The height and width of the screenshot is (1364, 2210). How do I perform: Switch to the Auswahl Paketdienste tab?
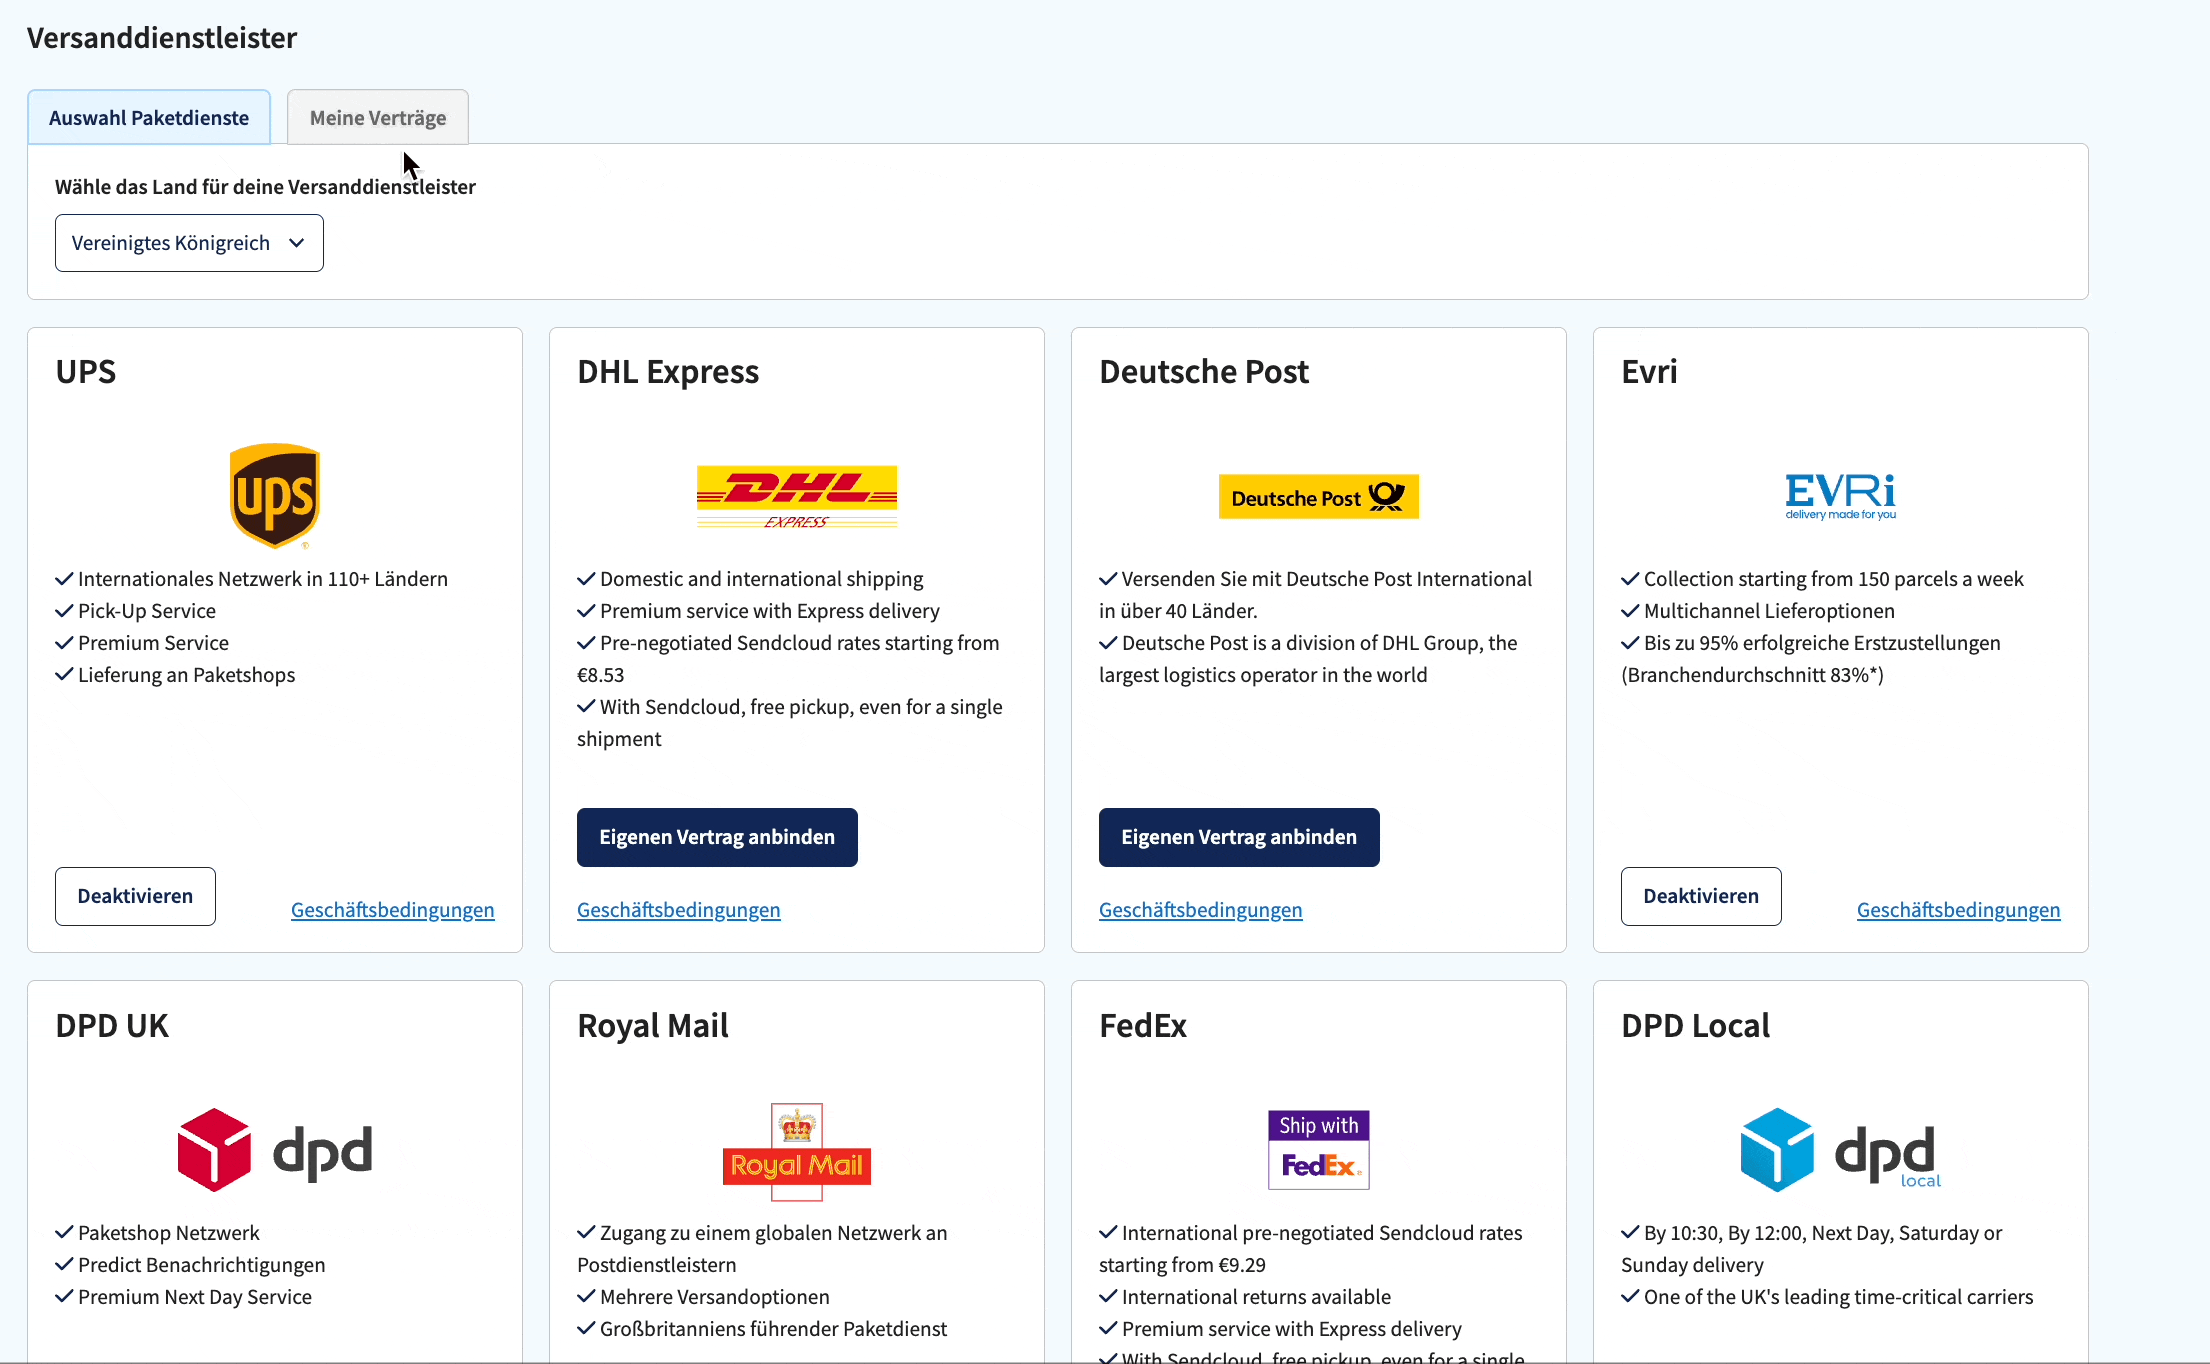click(149, 117)
